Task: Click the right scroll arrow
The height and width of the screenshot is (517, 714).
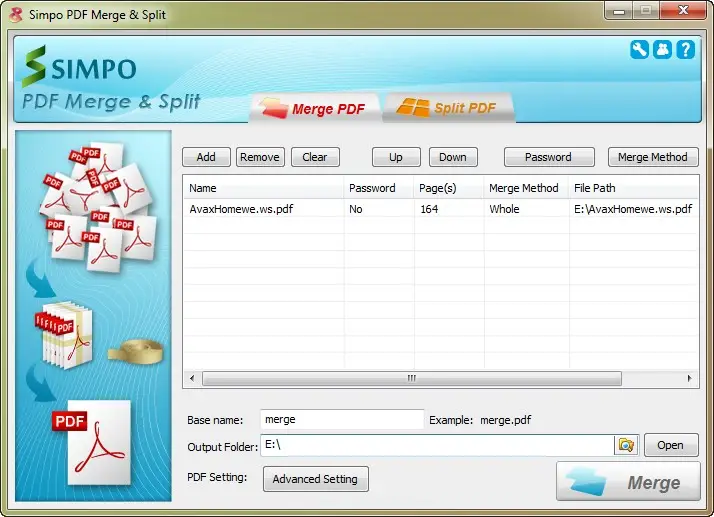Action: pyautogui.click(x=689, y=379)
